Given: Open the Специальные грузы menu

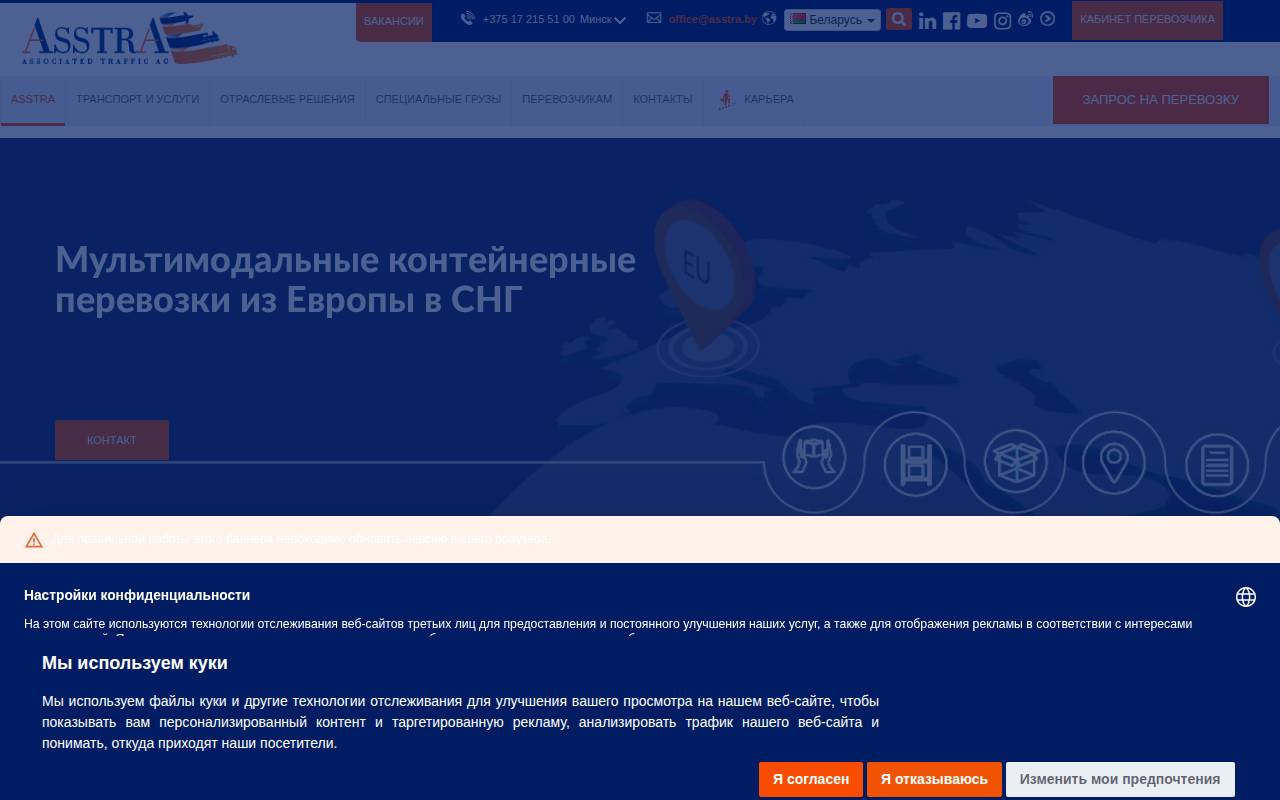Looking at the screenshot, I should 438,99.
